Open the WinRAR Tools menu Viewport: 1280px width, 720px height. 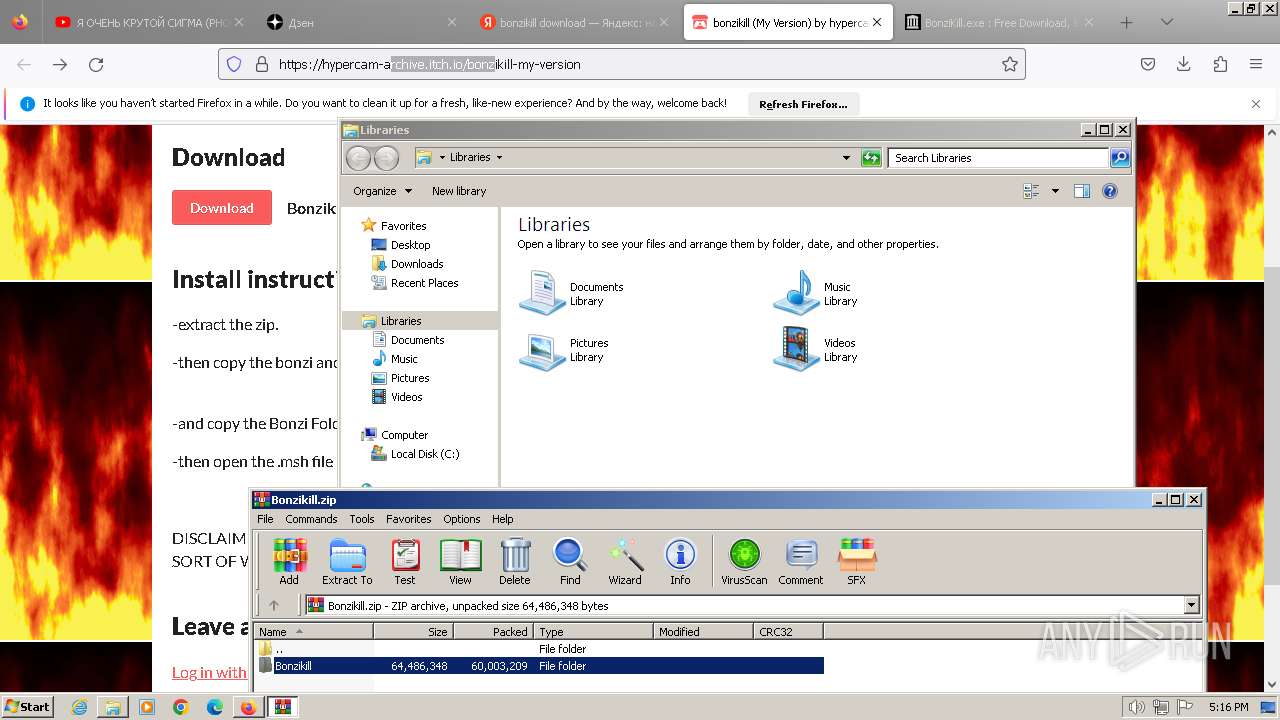point(362,519)
